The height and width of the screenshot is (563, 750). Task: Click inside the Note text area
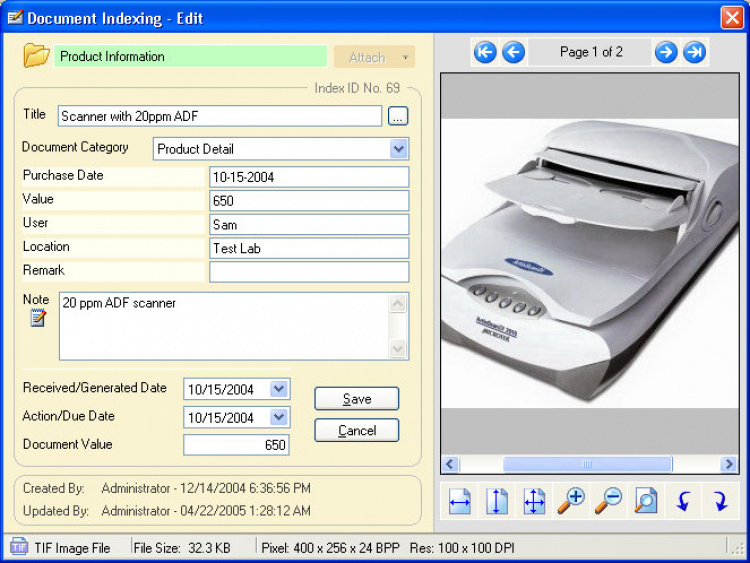point(224,326)
